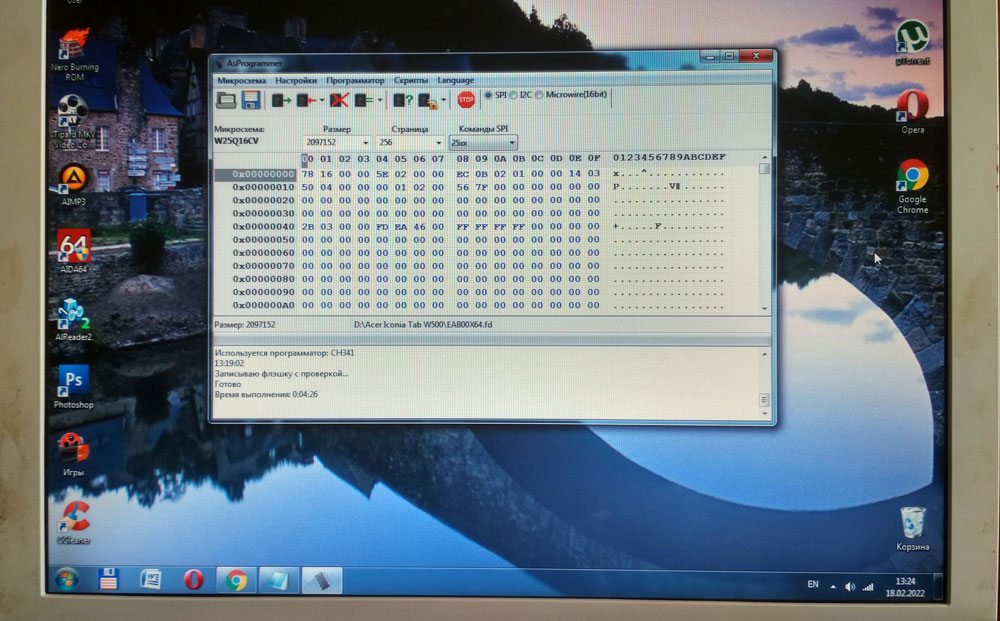This screenshot has width=1000, height=621.
Task: Click the unprotect chip icon with padlock
Action: (x=427, y=101)
